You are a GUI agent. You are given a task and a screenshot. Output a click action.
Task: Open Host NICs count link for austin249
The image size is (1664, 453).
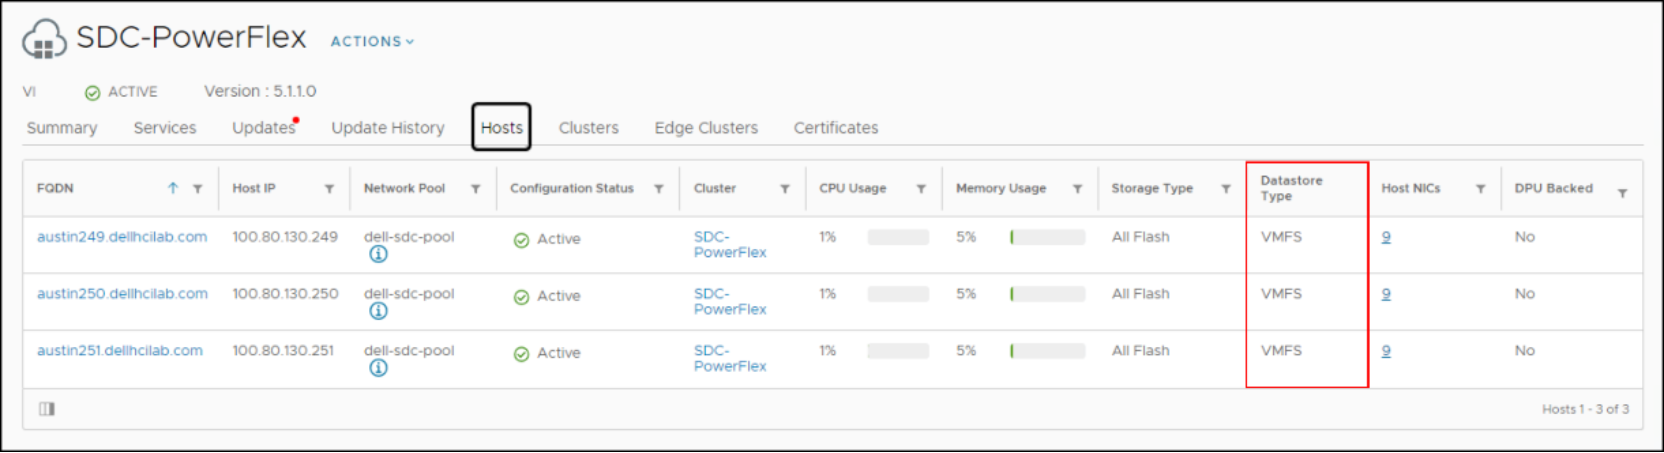click(1386, 237)
